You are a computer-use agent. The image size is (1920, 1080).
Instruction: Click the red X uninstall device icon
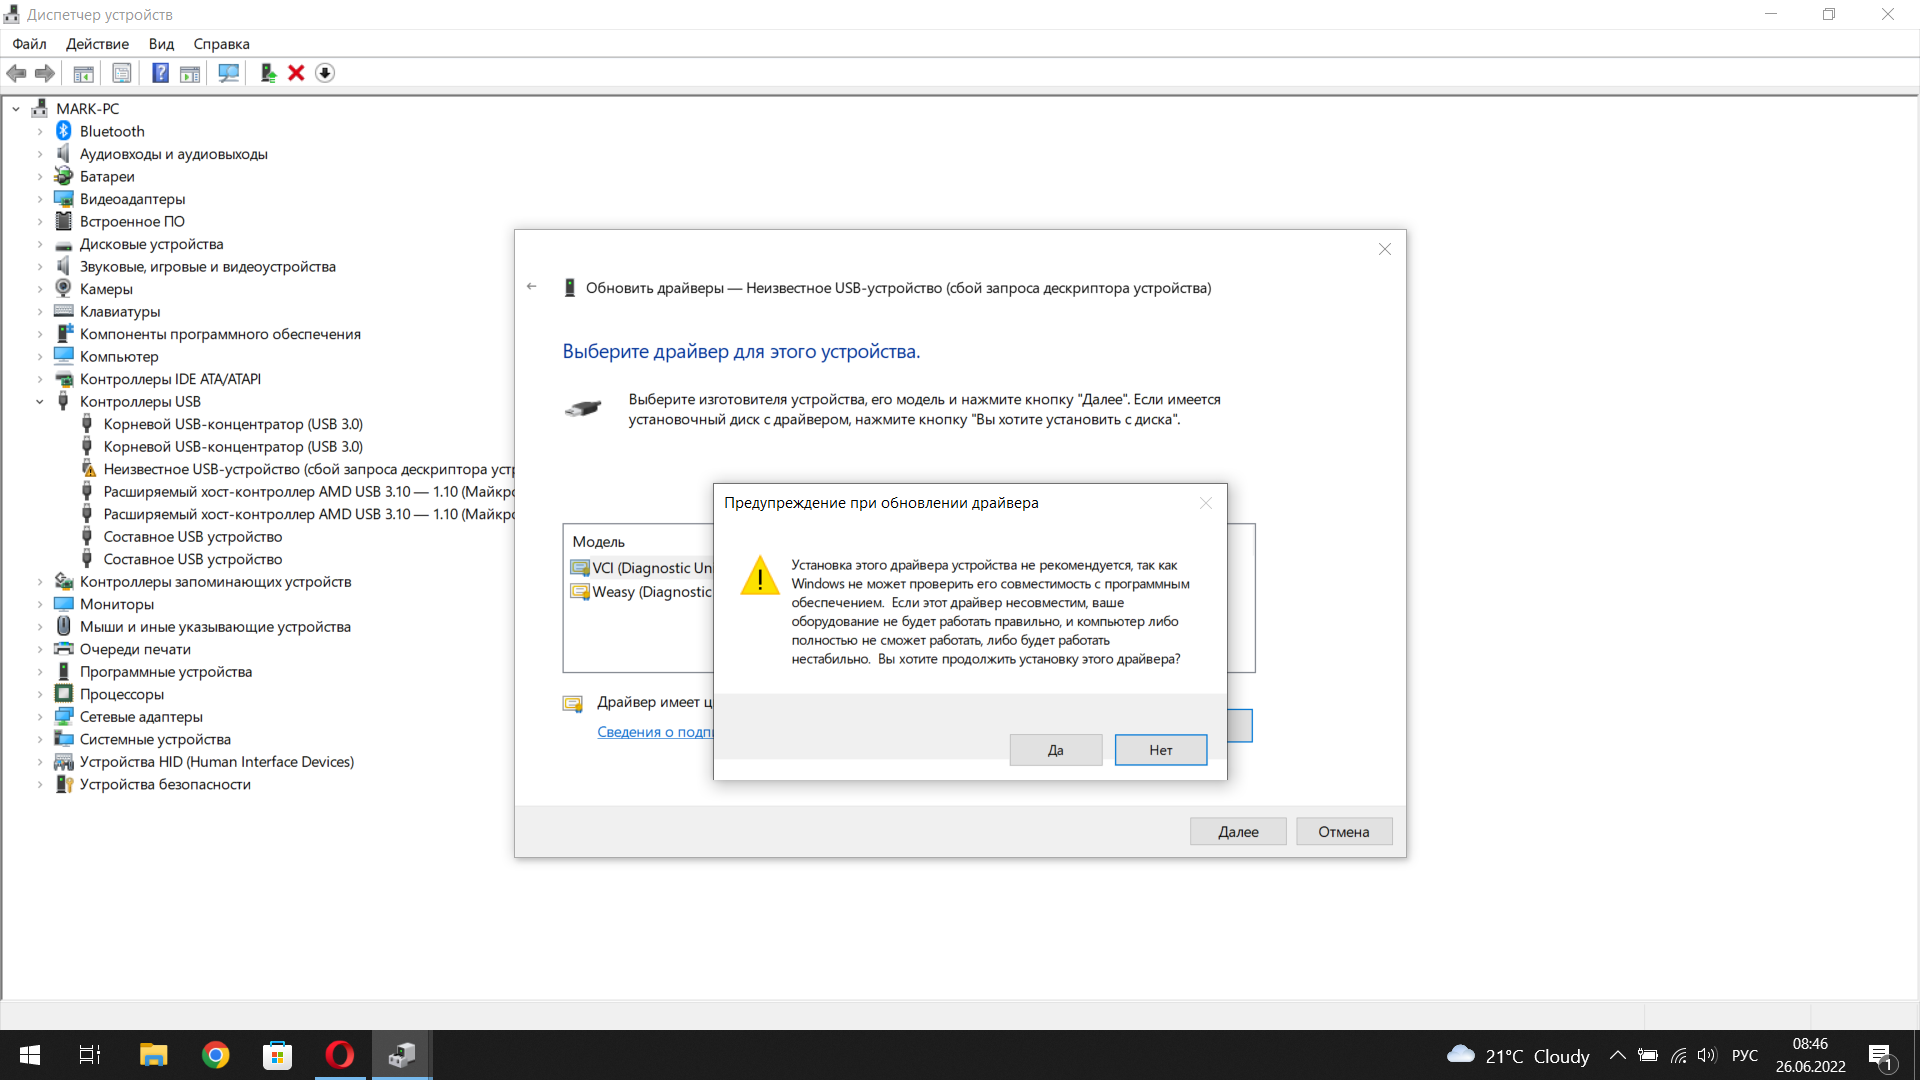pyautogui.click(x=296, y=73)
